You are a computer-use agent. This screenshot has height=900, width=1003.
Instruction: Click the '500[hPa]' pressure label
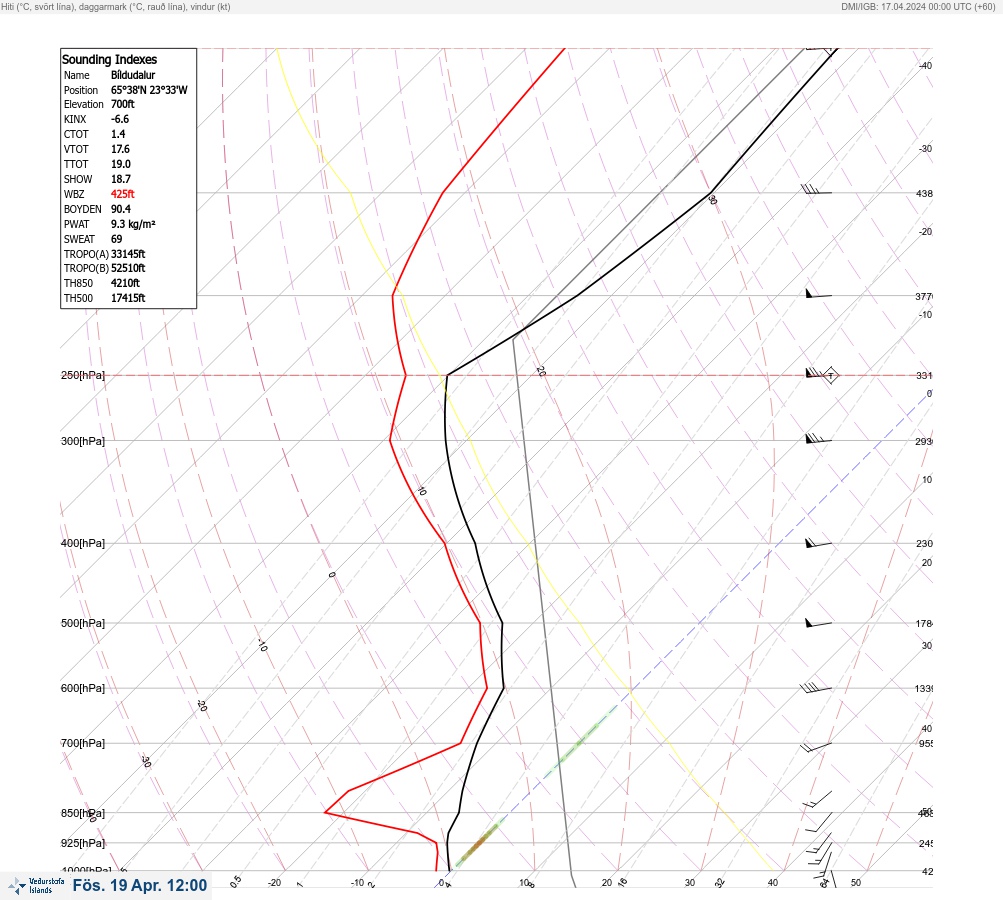coord(83,623)
